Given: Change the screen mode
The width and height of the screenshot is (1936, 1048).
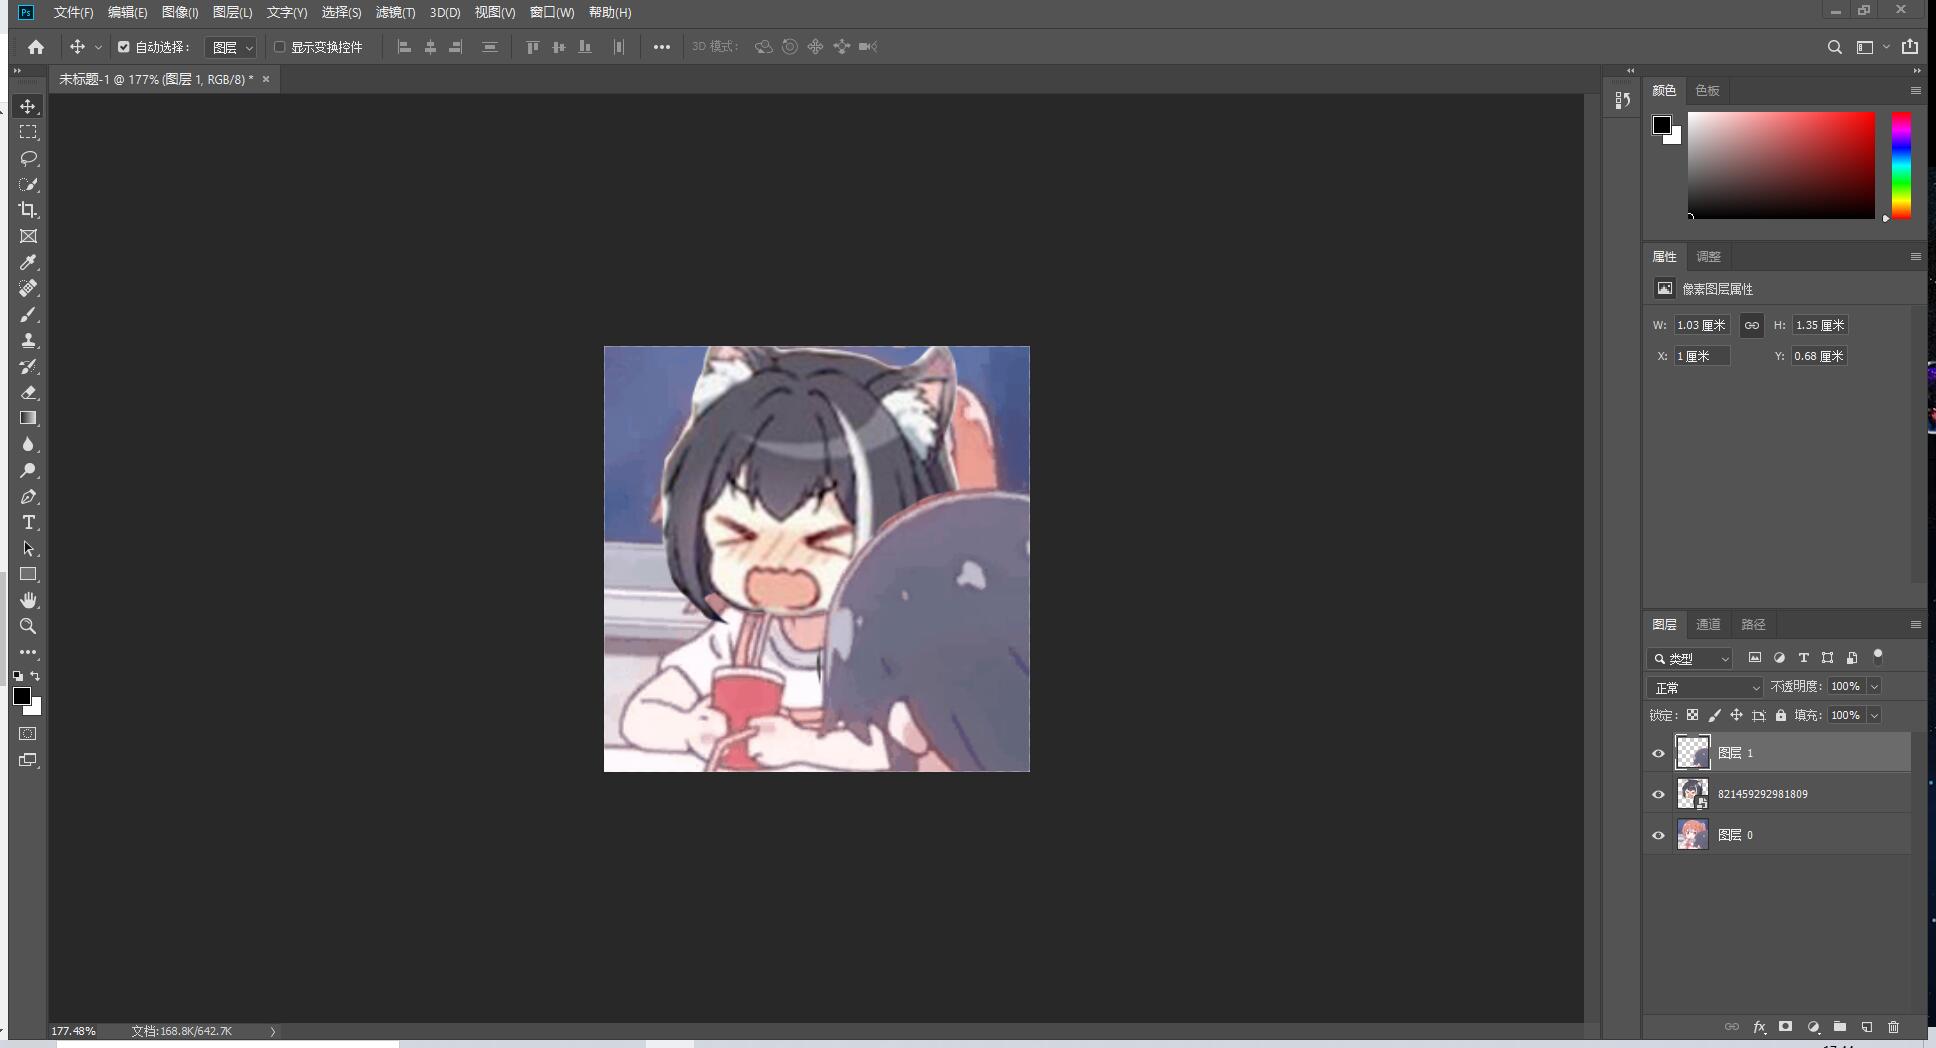Looking at the screenshot, I should (x=28, y=760).
